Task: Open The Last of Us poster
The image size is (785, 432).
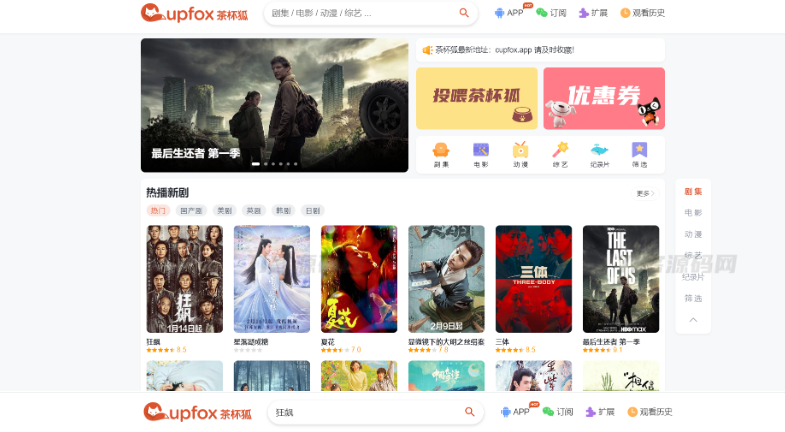Action: [x=621, y=279]
